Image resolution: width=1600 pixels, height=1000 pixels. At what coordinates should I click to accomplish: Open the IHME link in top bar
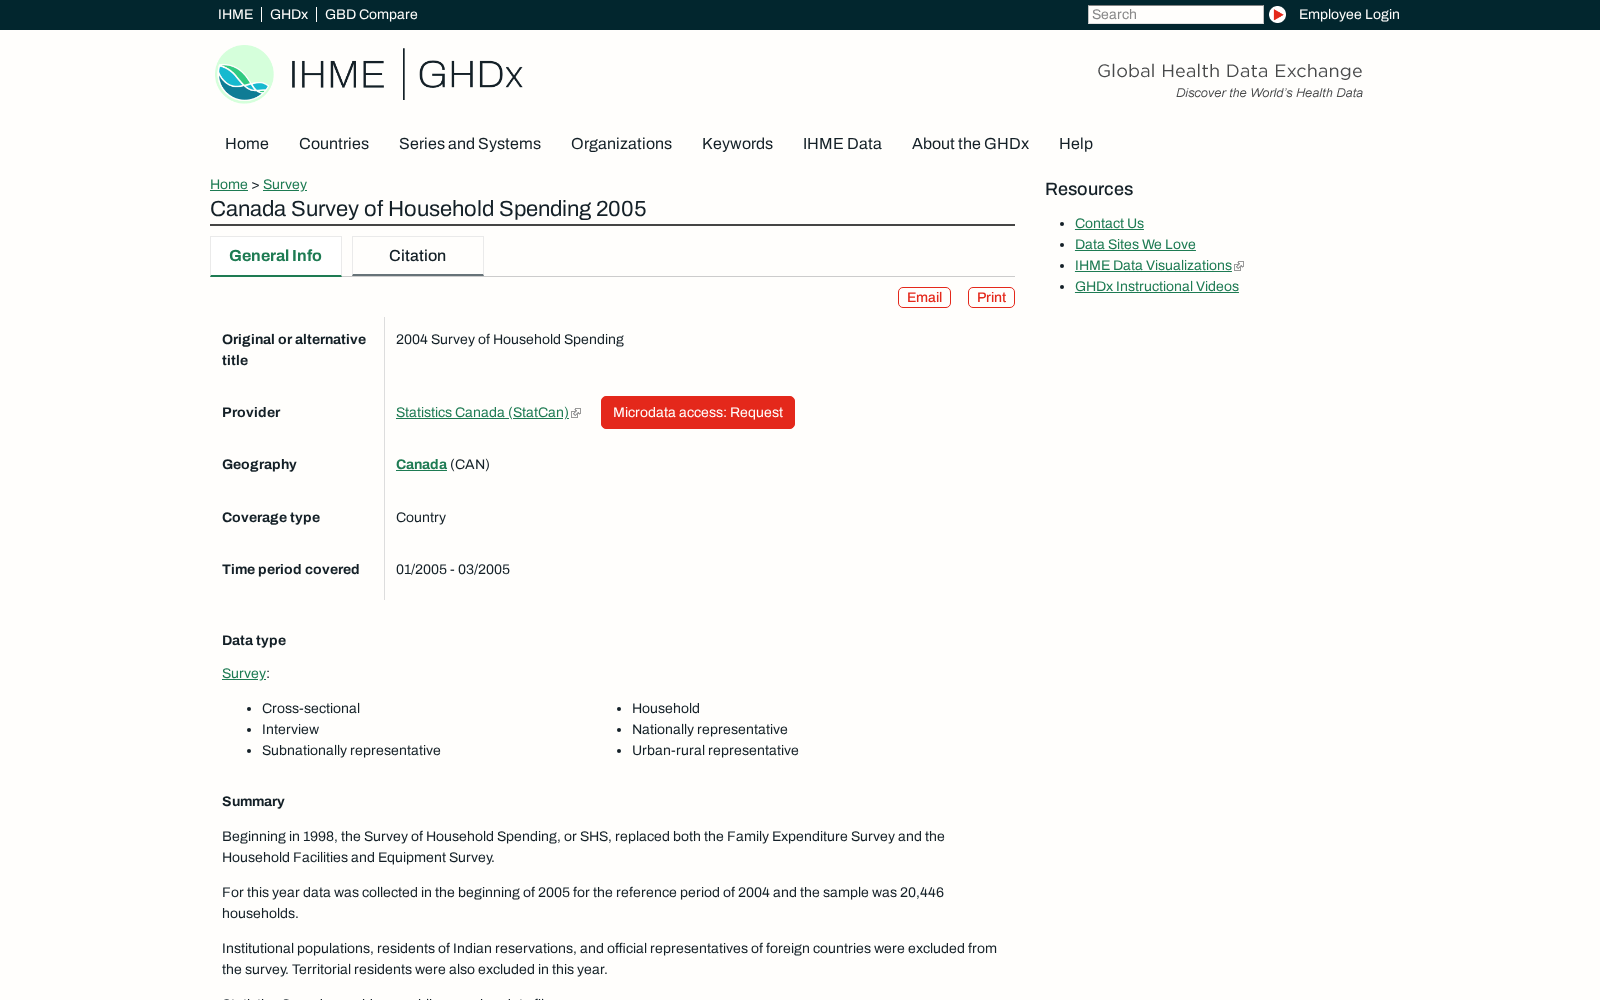click(235, 14)
